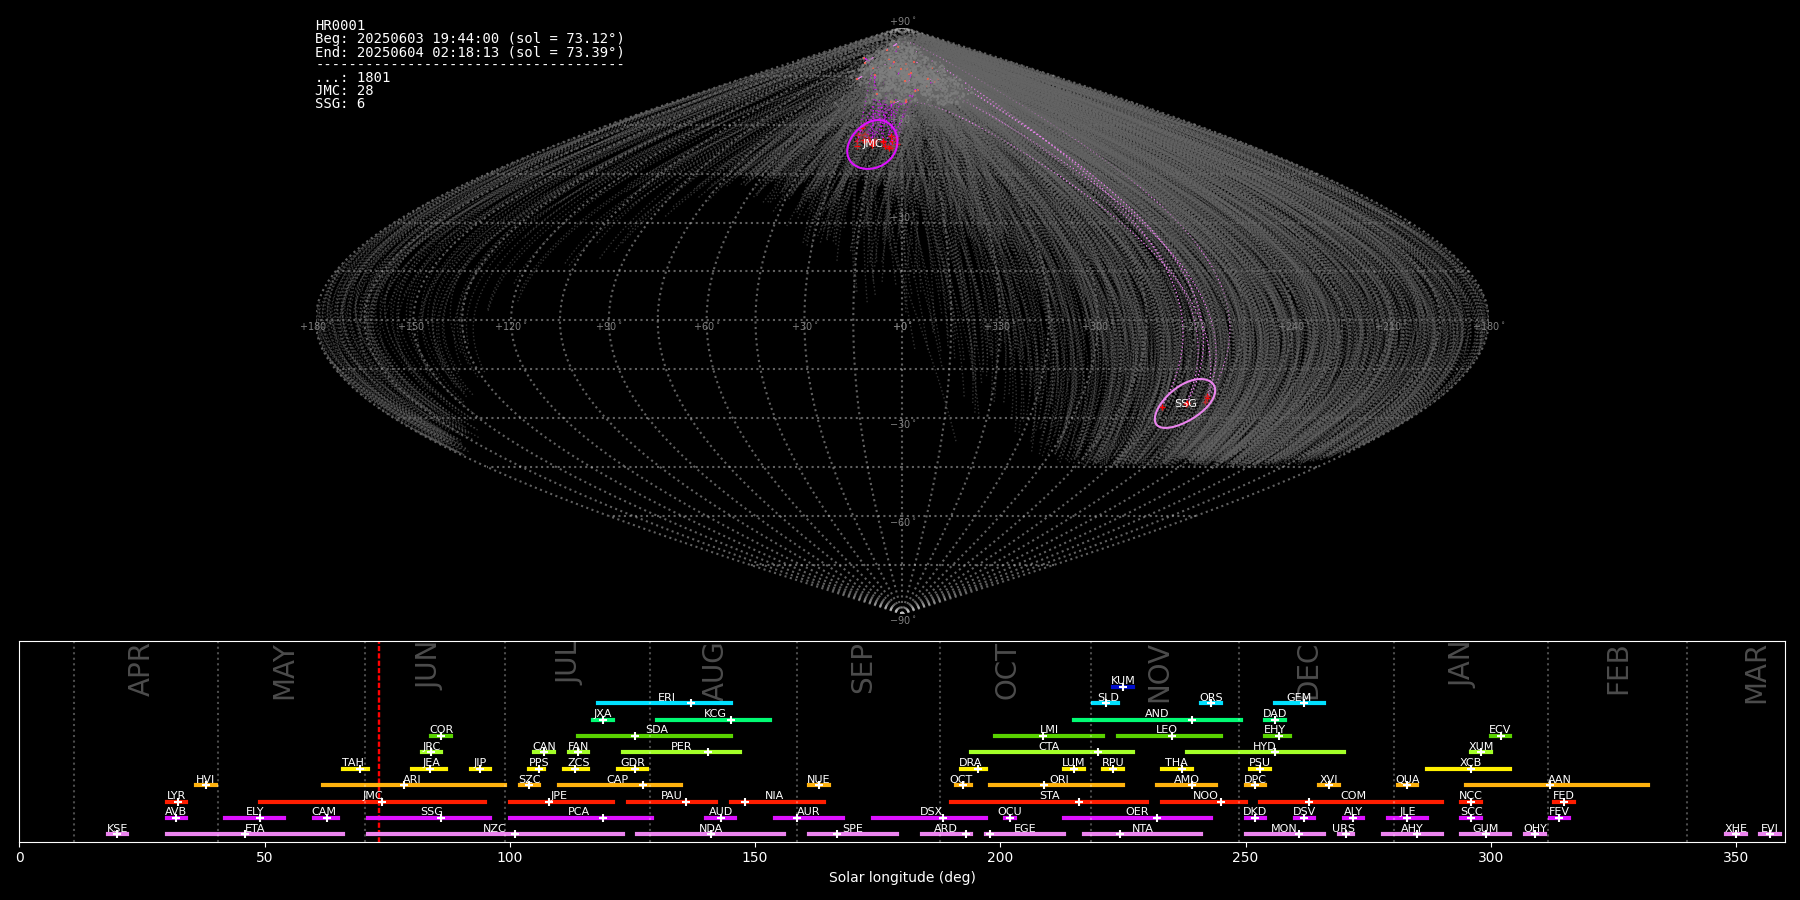This screenshot has height=900, width=1800.
Task: Click the SSG radiant ellipse on sky map
Action: coord(1185,403)
